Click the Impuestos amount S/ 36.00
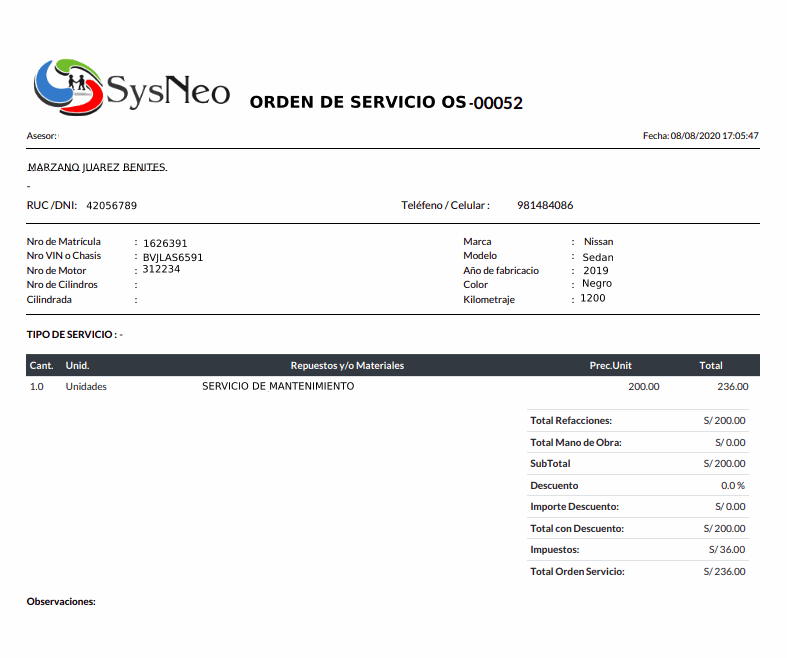This screenshot has height=658, width=787. pos(726,550)
